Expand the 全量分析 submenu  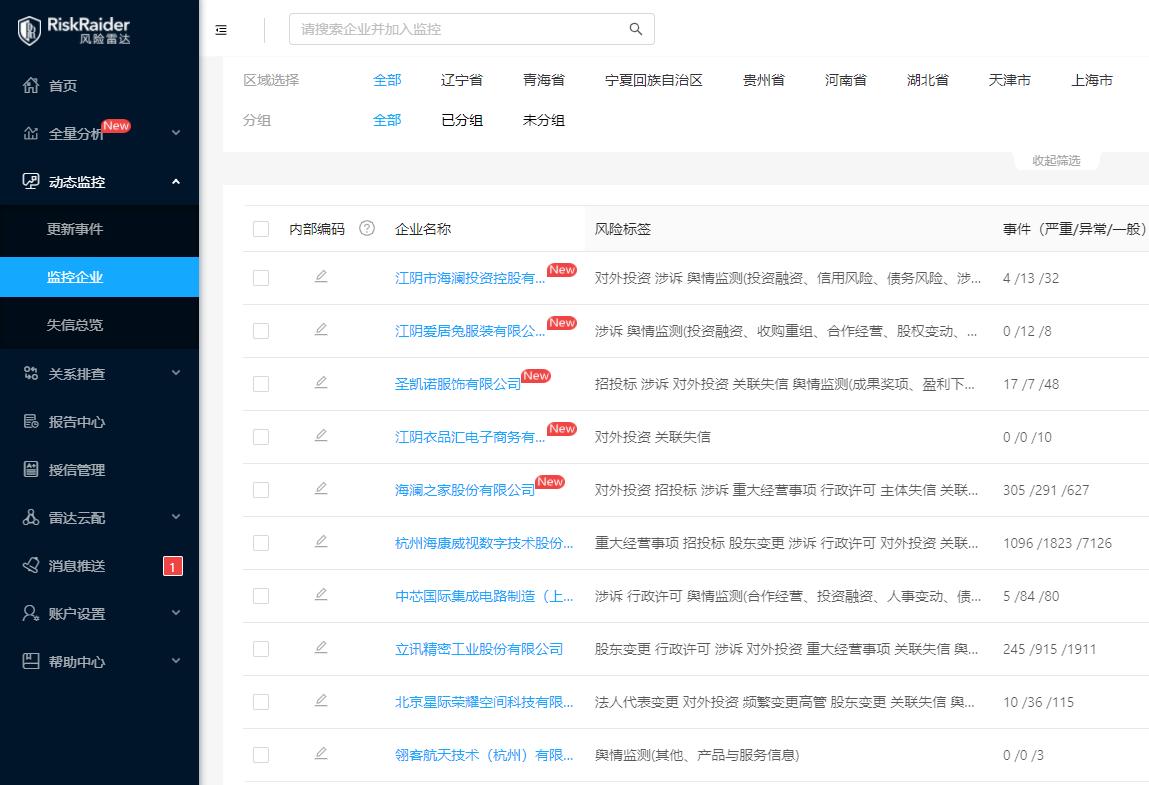pos(176,133)
